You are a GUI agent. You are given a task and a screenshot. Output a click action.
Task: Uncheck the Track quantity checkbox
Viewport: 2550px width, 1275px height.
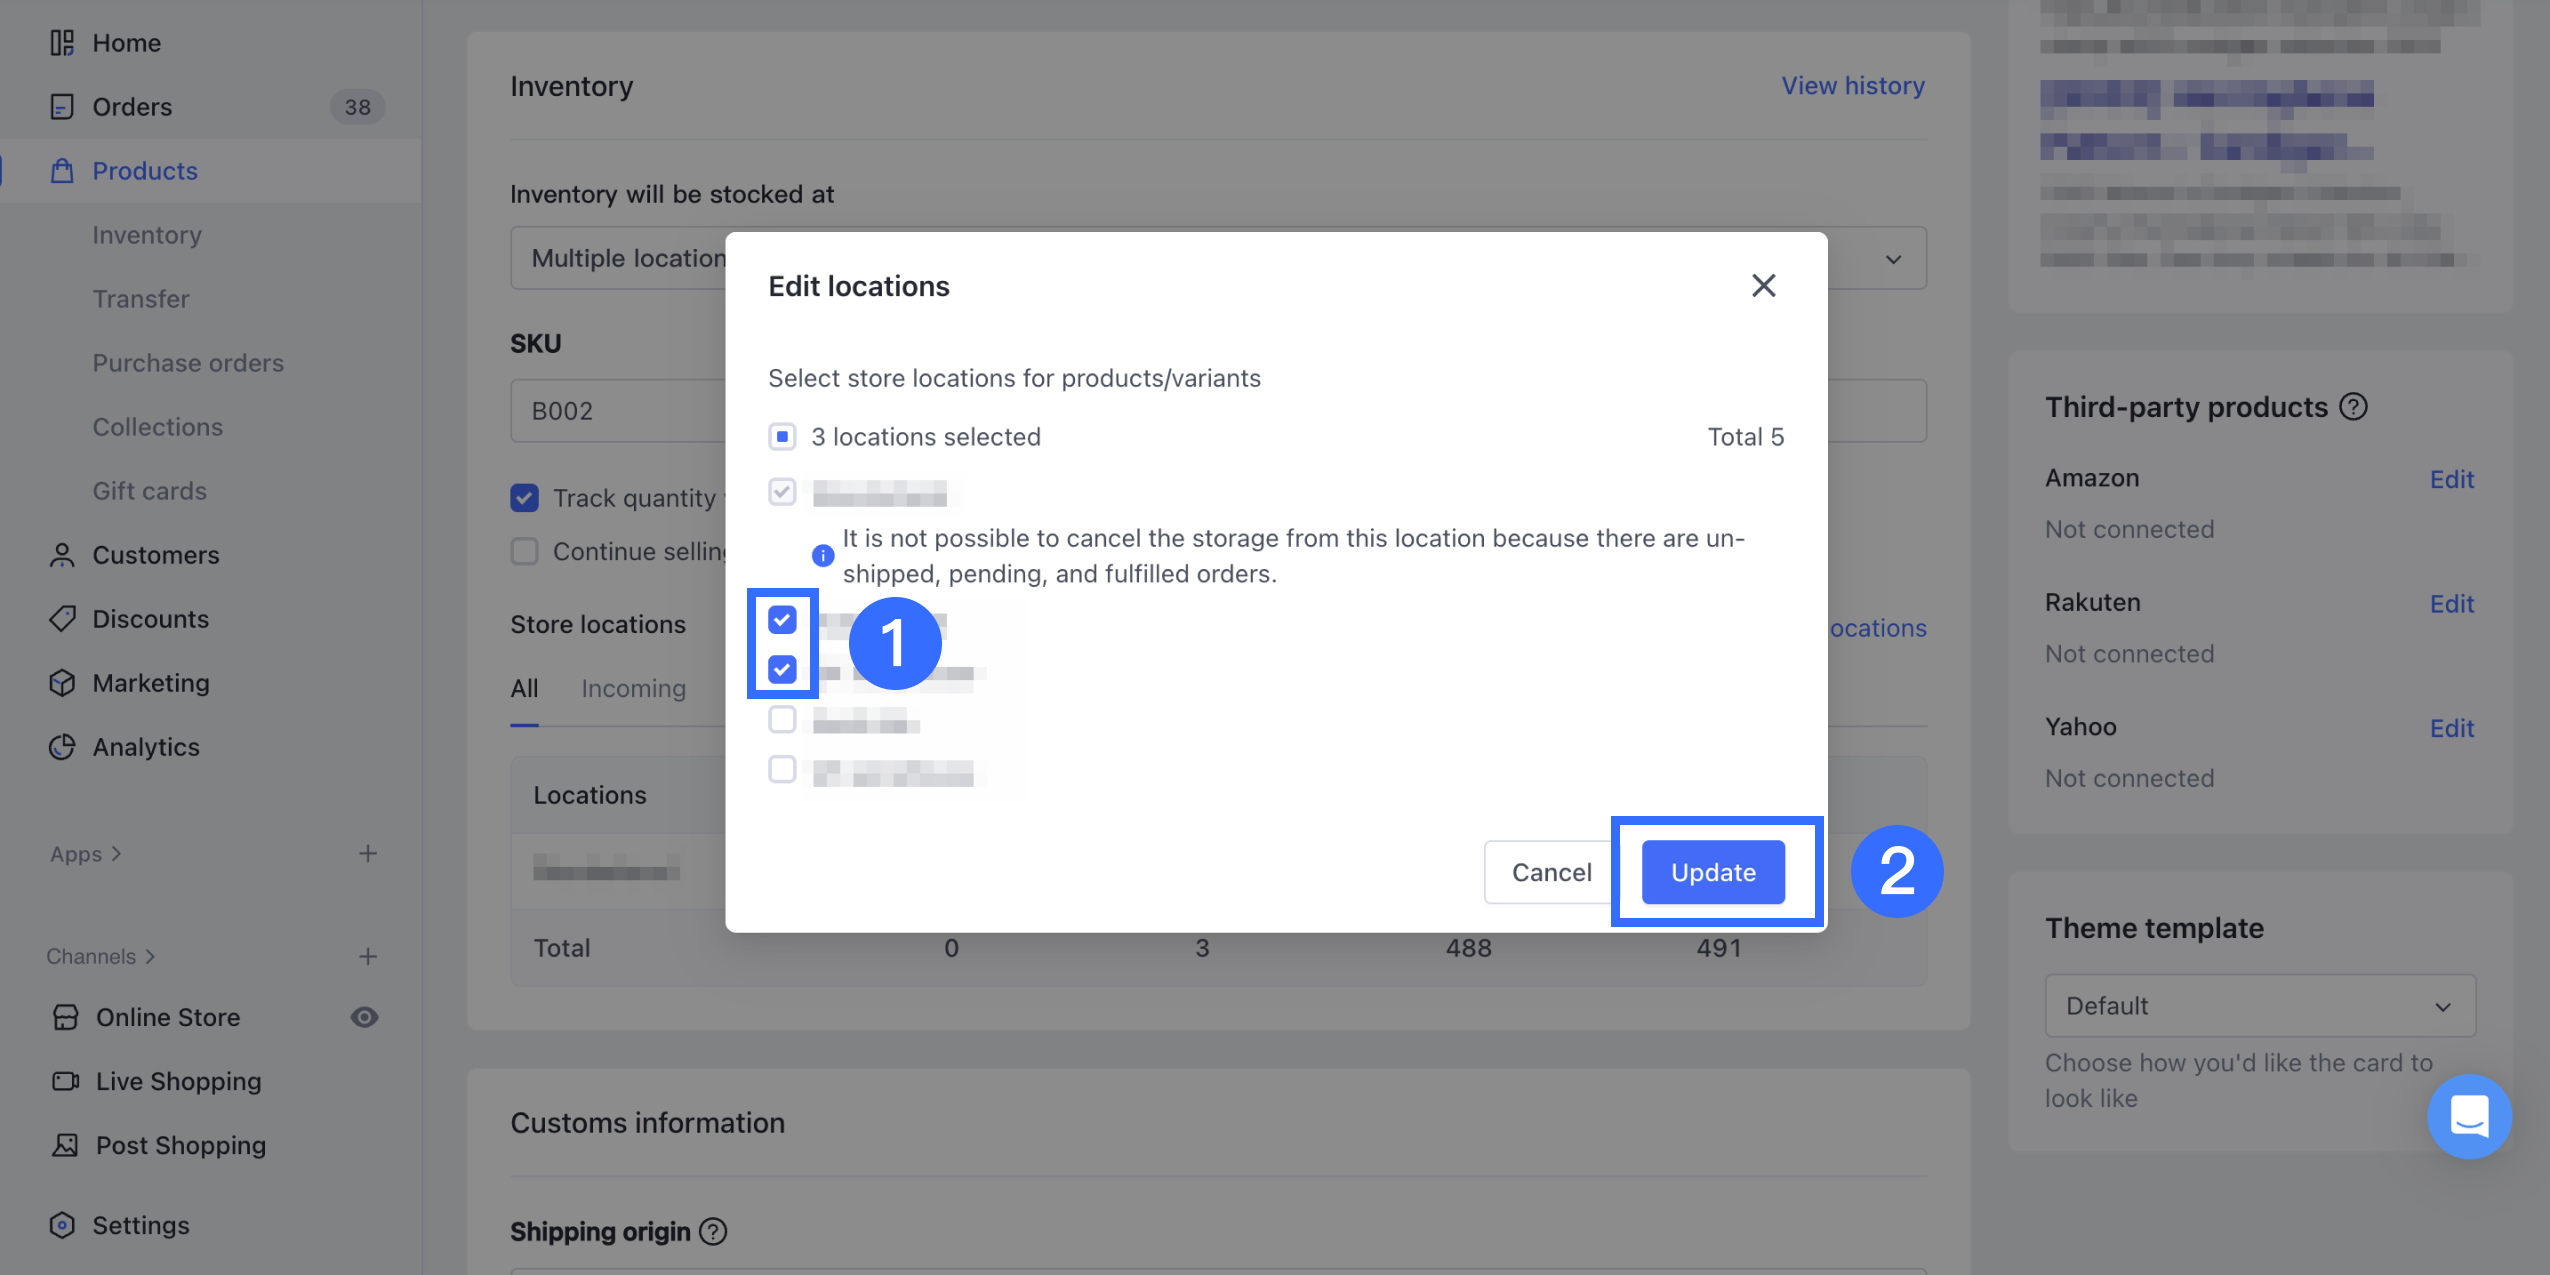click(525, 498)
